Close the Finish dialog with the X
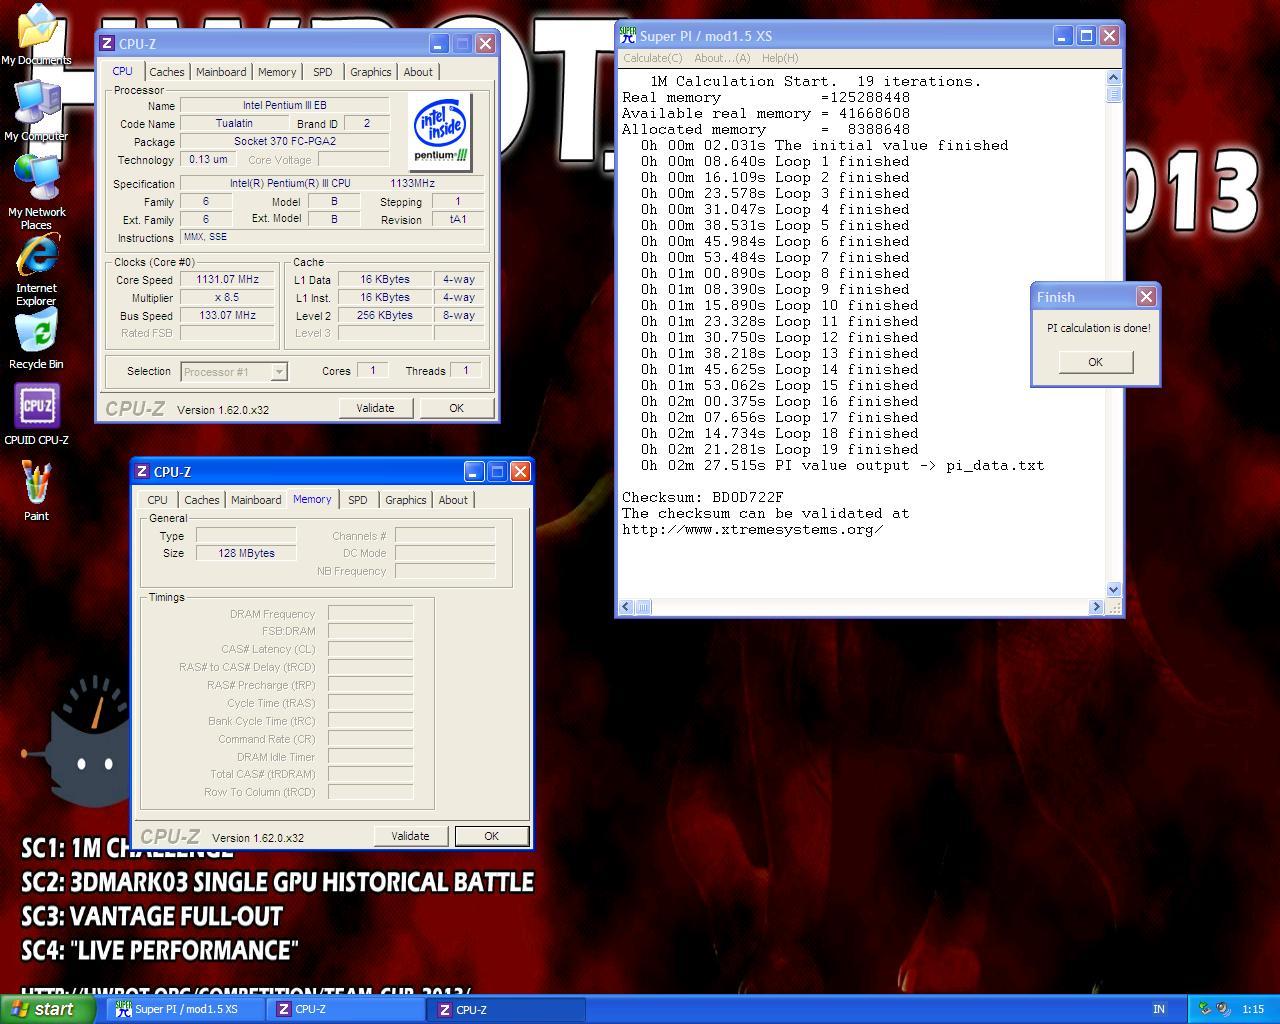1280x1024 pixels. (x=1146, y=297)
